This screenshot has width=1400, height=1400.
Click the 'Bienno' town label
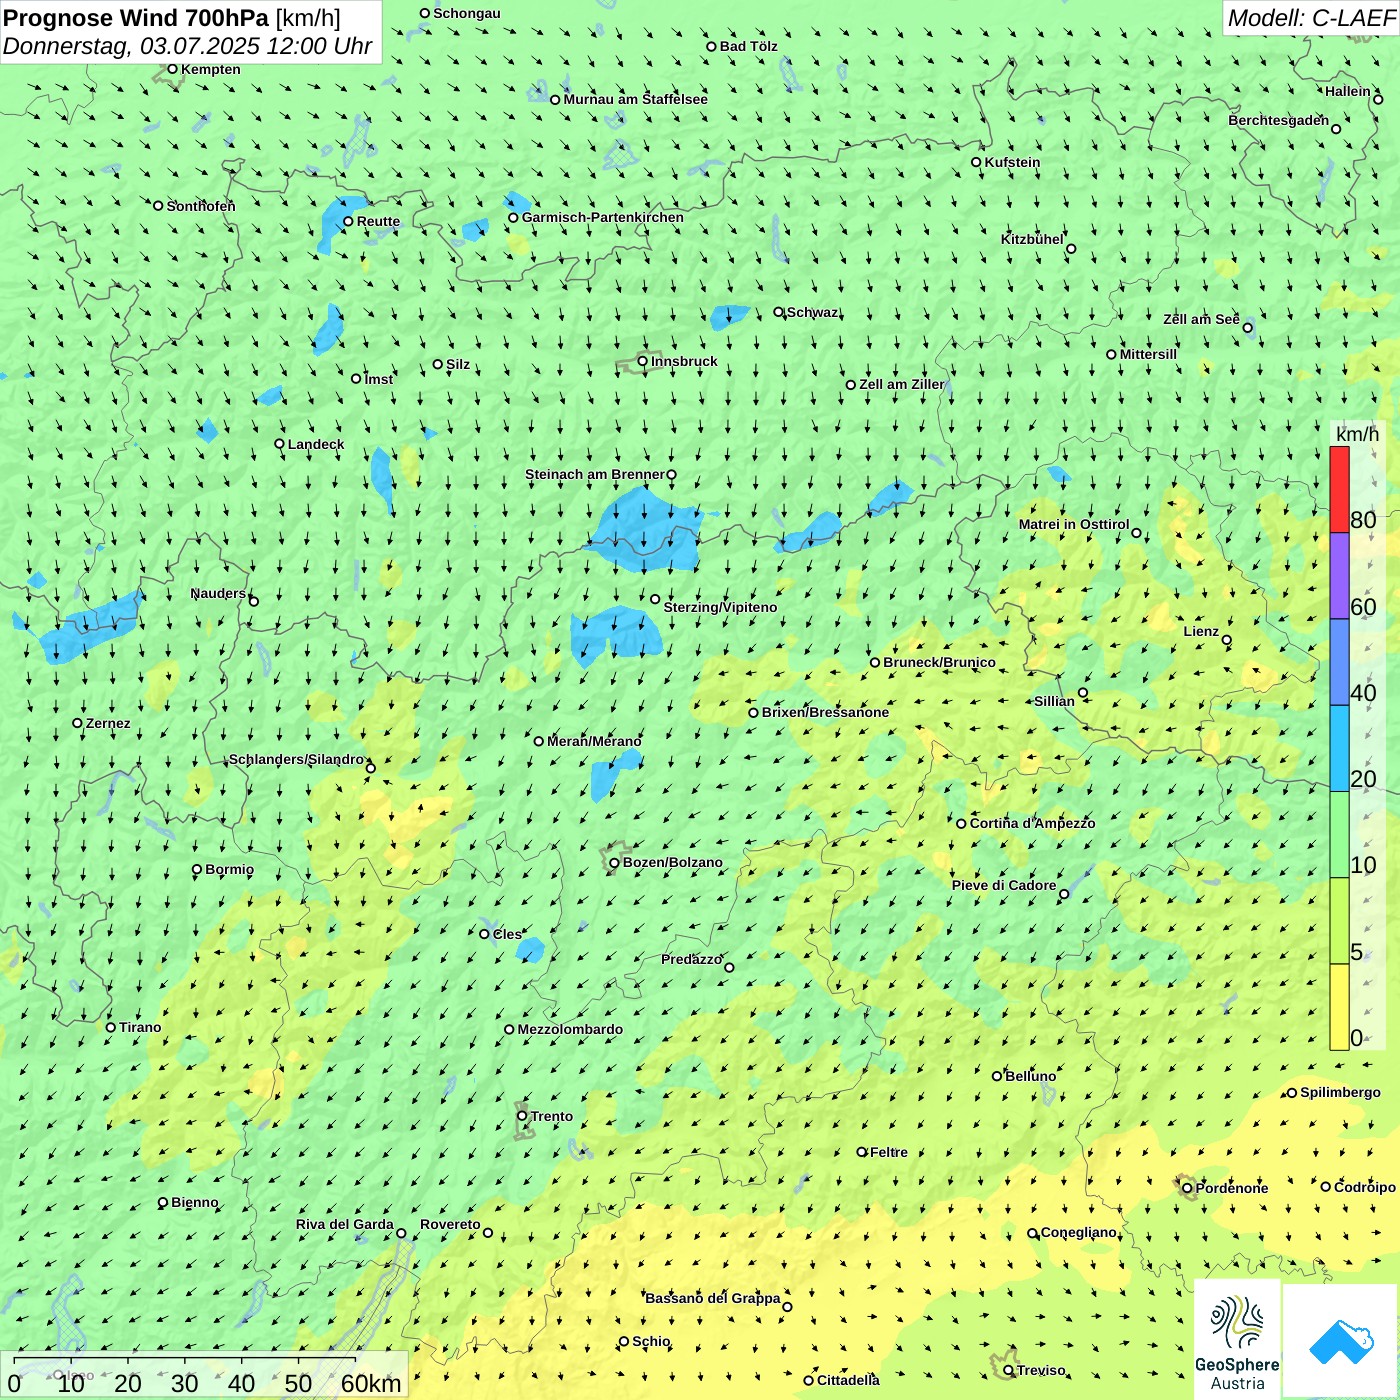[194, 1202]
